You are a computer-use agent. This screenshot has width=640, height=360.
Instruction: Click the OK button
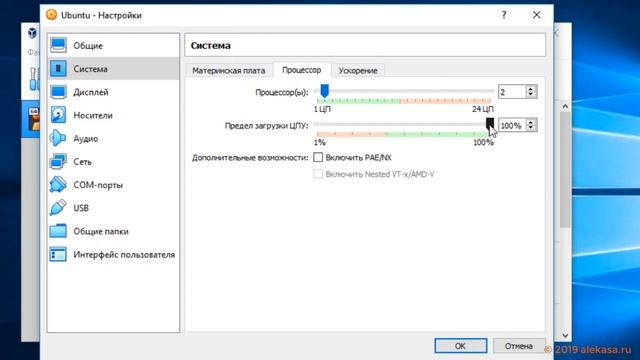460,346
